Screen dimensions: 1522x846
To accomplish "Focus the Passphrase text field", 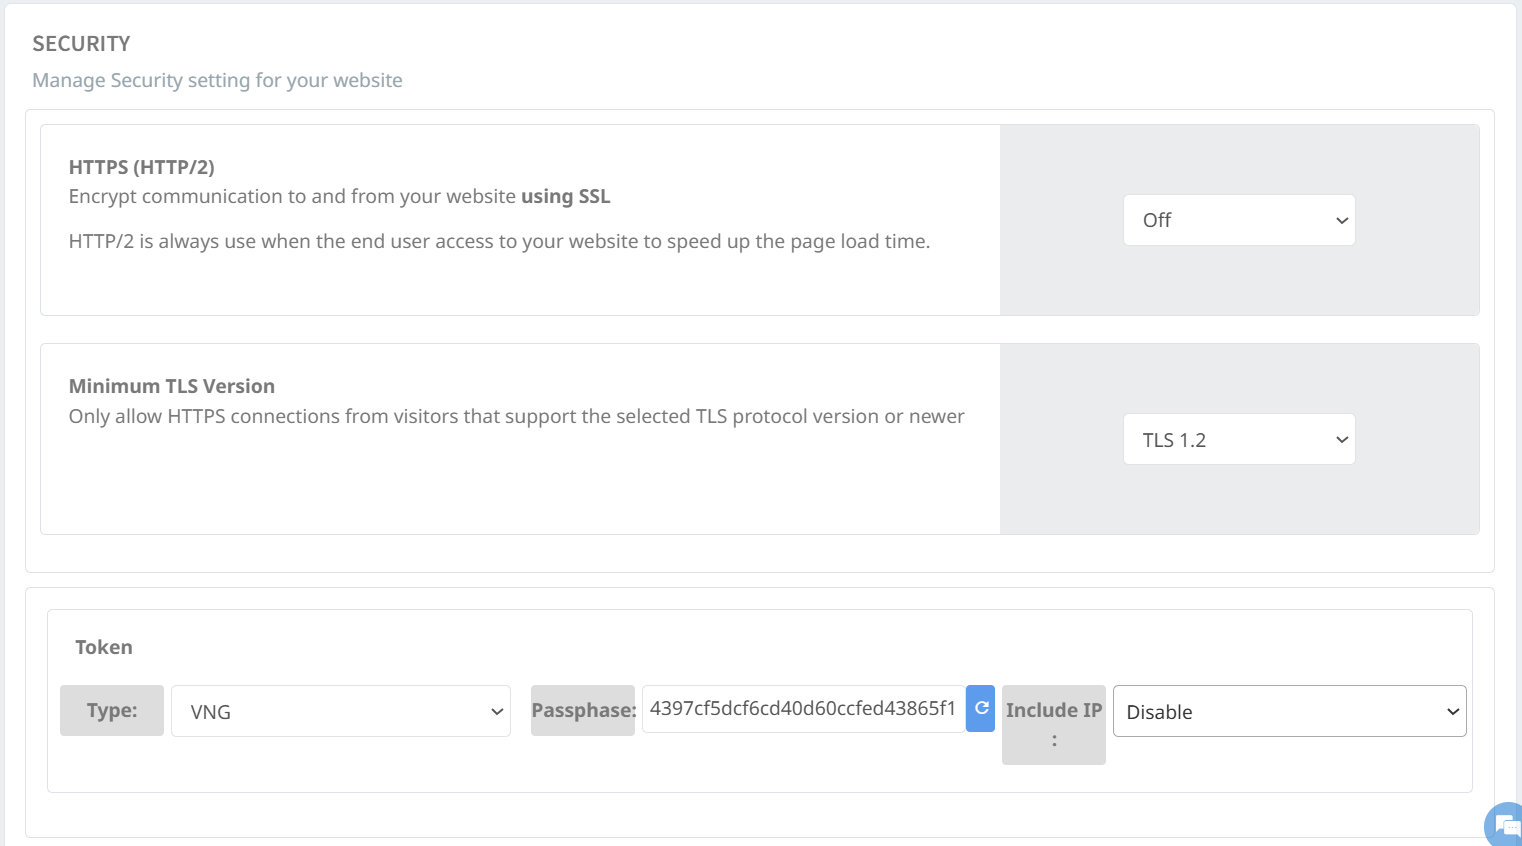I will 802,709.
